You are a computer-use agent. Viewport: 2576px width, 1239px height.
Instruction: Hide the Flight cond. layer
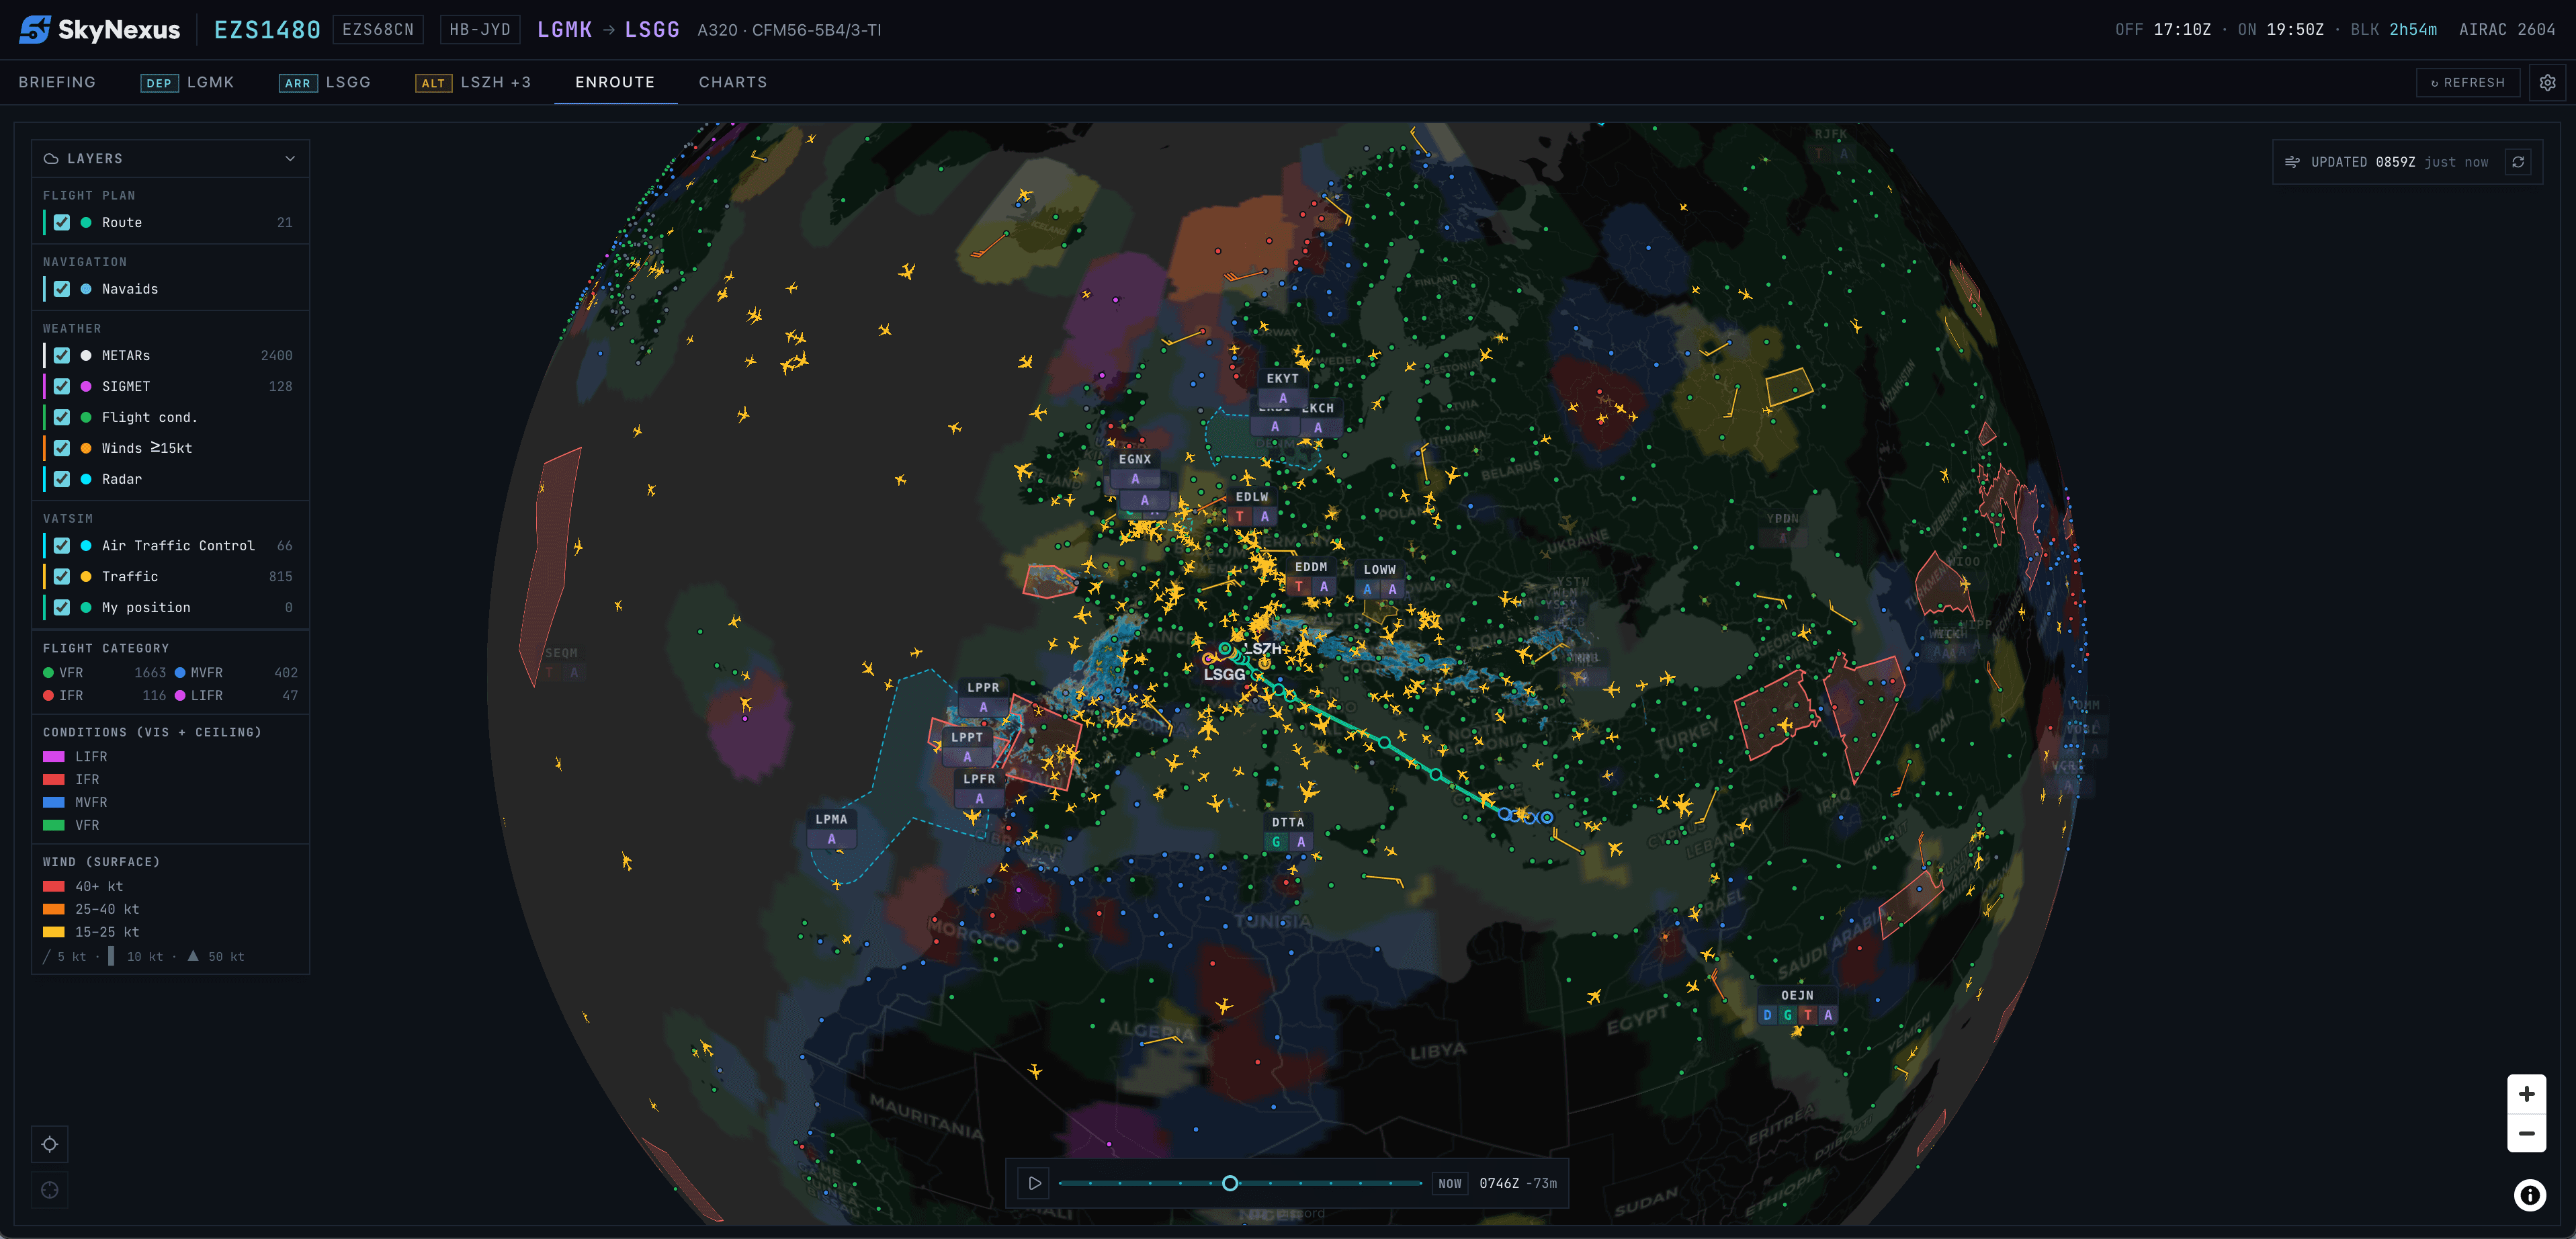pos(62,418)
